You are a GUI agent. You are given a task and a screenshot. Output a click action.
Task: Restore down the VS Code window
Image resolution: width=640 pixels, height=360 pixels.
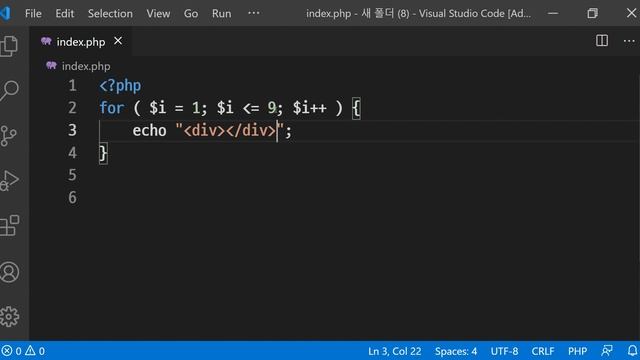click(592, 13)
